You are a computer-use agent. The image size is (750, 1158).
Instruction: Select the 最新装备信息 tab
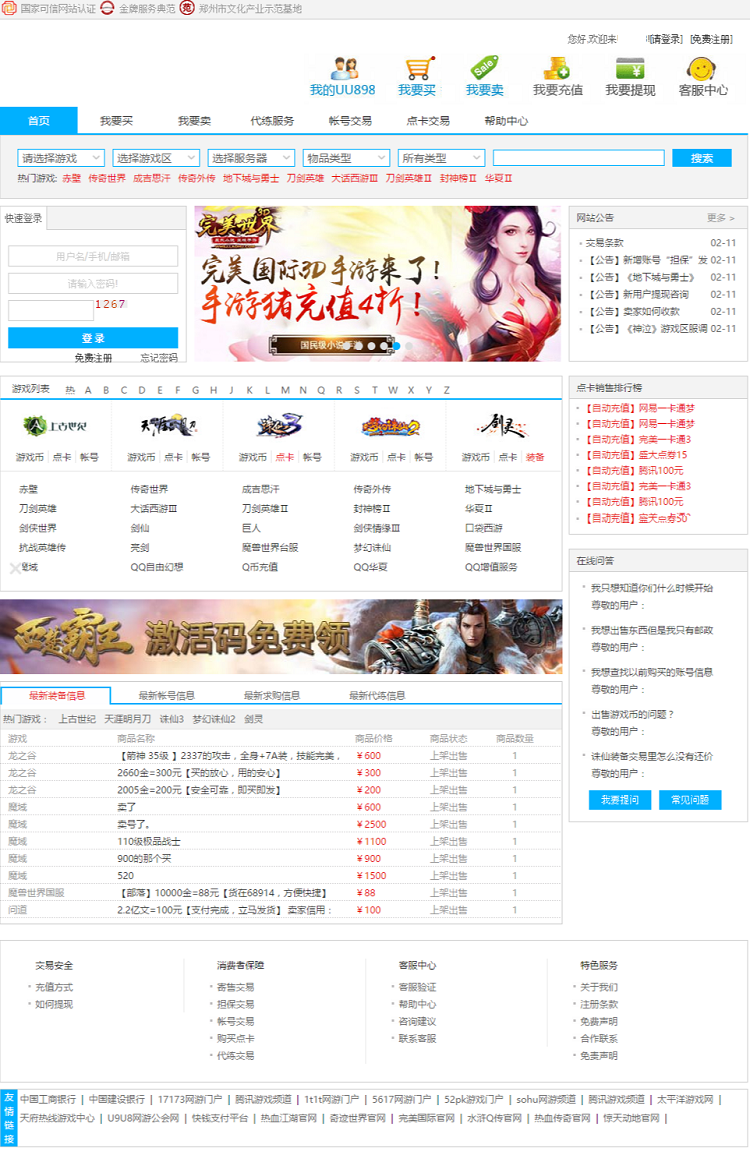[x=56, y=696]
